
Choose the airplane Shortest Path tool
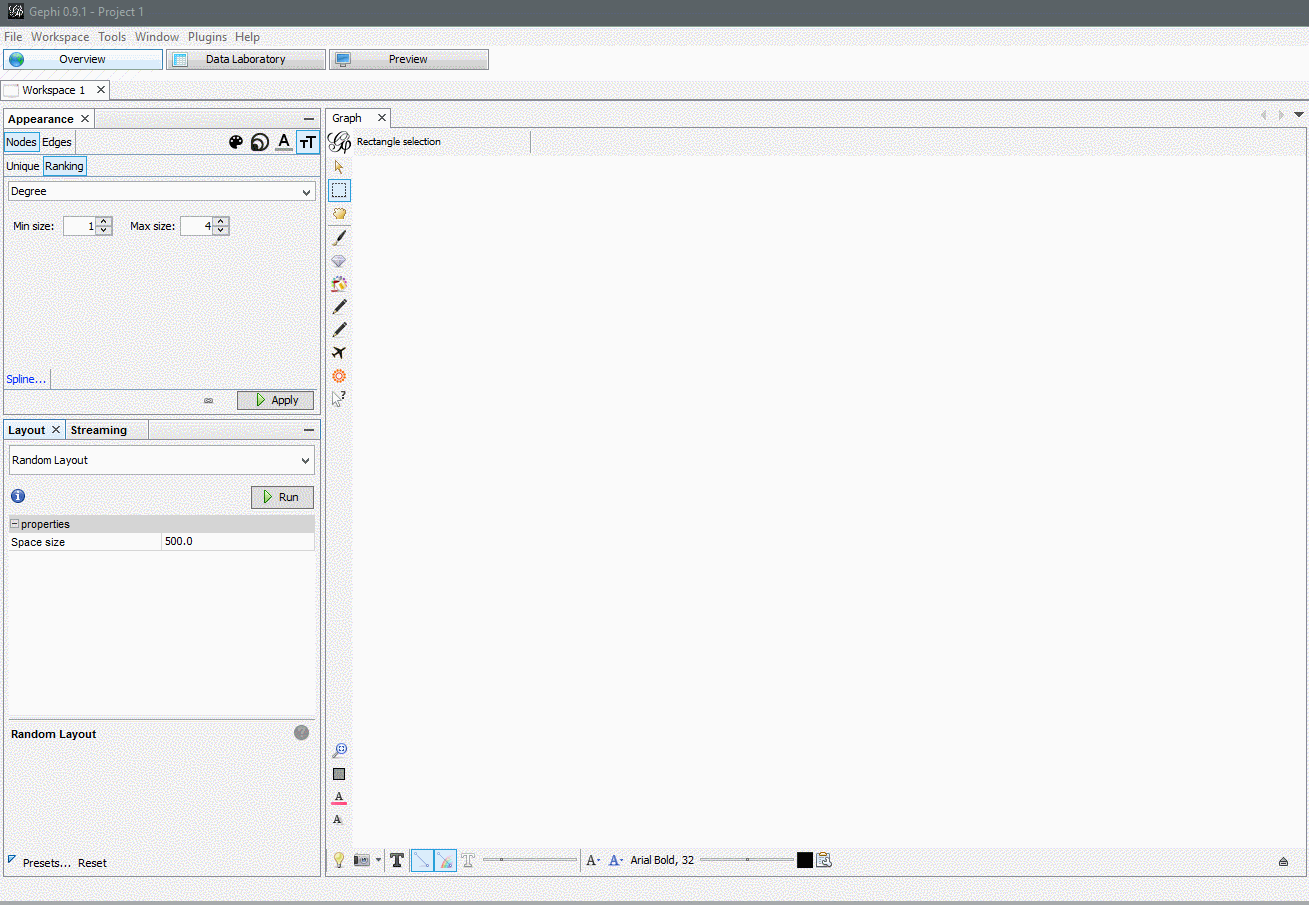[x=339, y=353]
